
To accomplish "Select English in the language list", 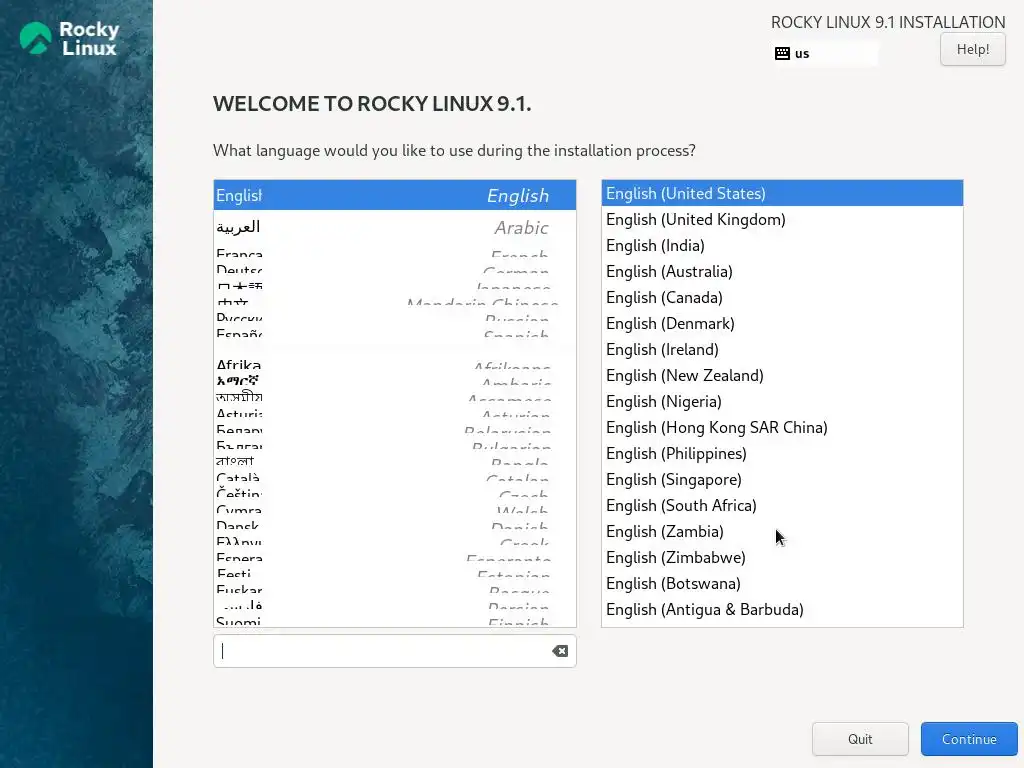I will [394, 195].
